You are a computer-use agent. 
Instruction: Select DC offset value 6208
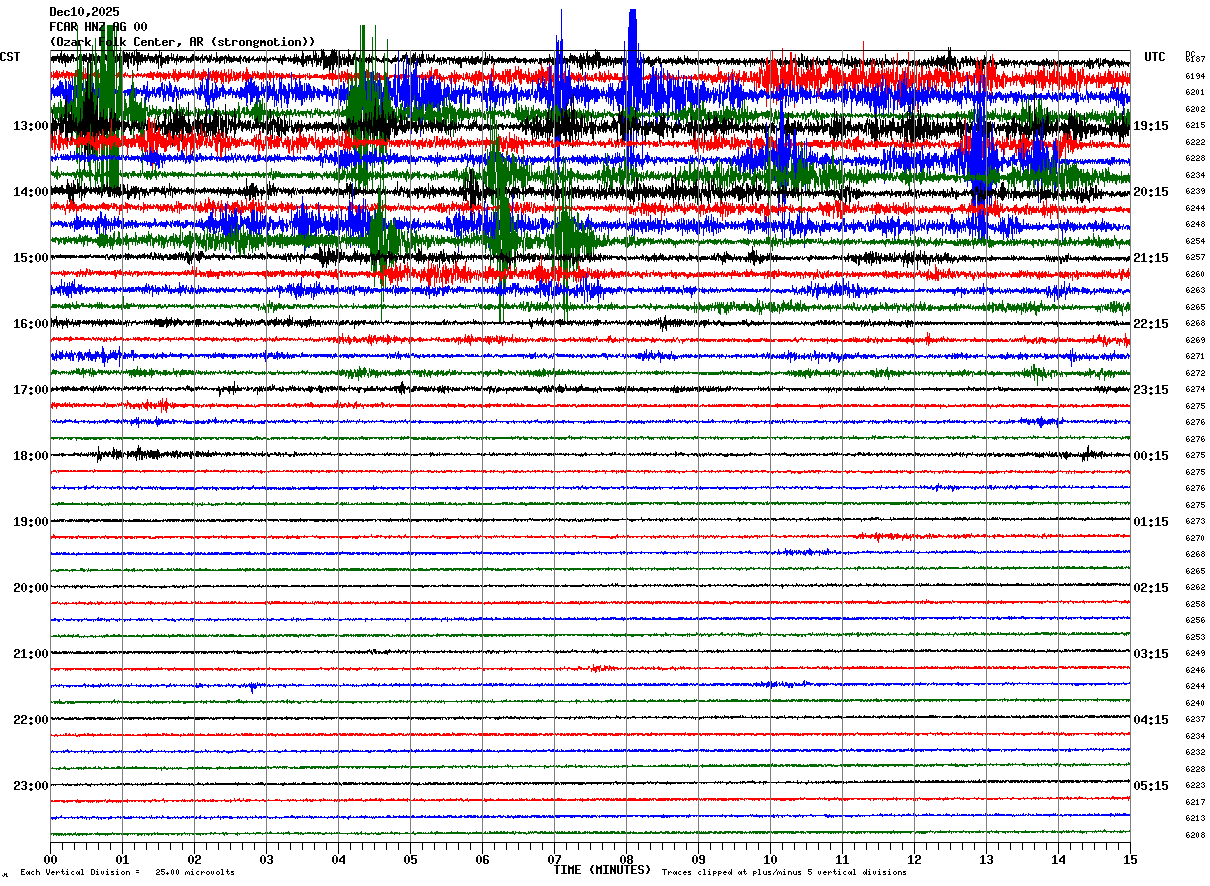(x=1195, y=835)
